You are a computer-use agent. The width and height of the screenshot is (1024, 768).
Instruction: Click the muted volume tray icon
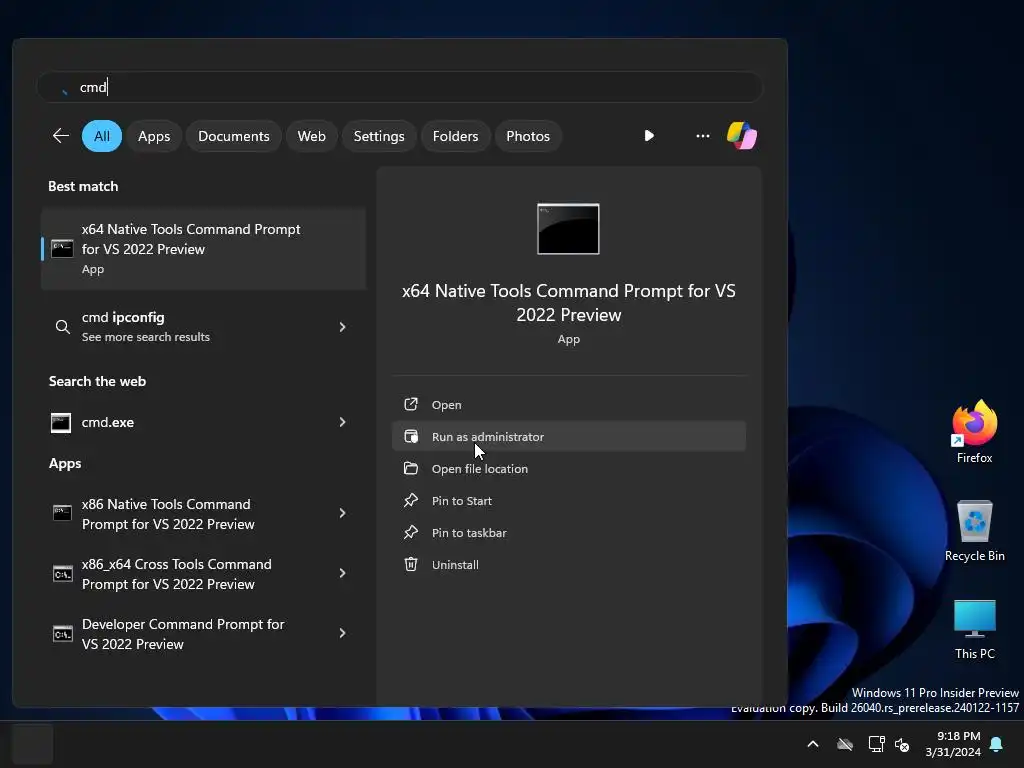(x=902, y=744)
